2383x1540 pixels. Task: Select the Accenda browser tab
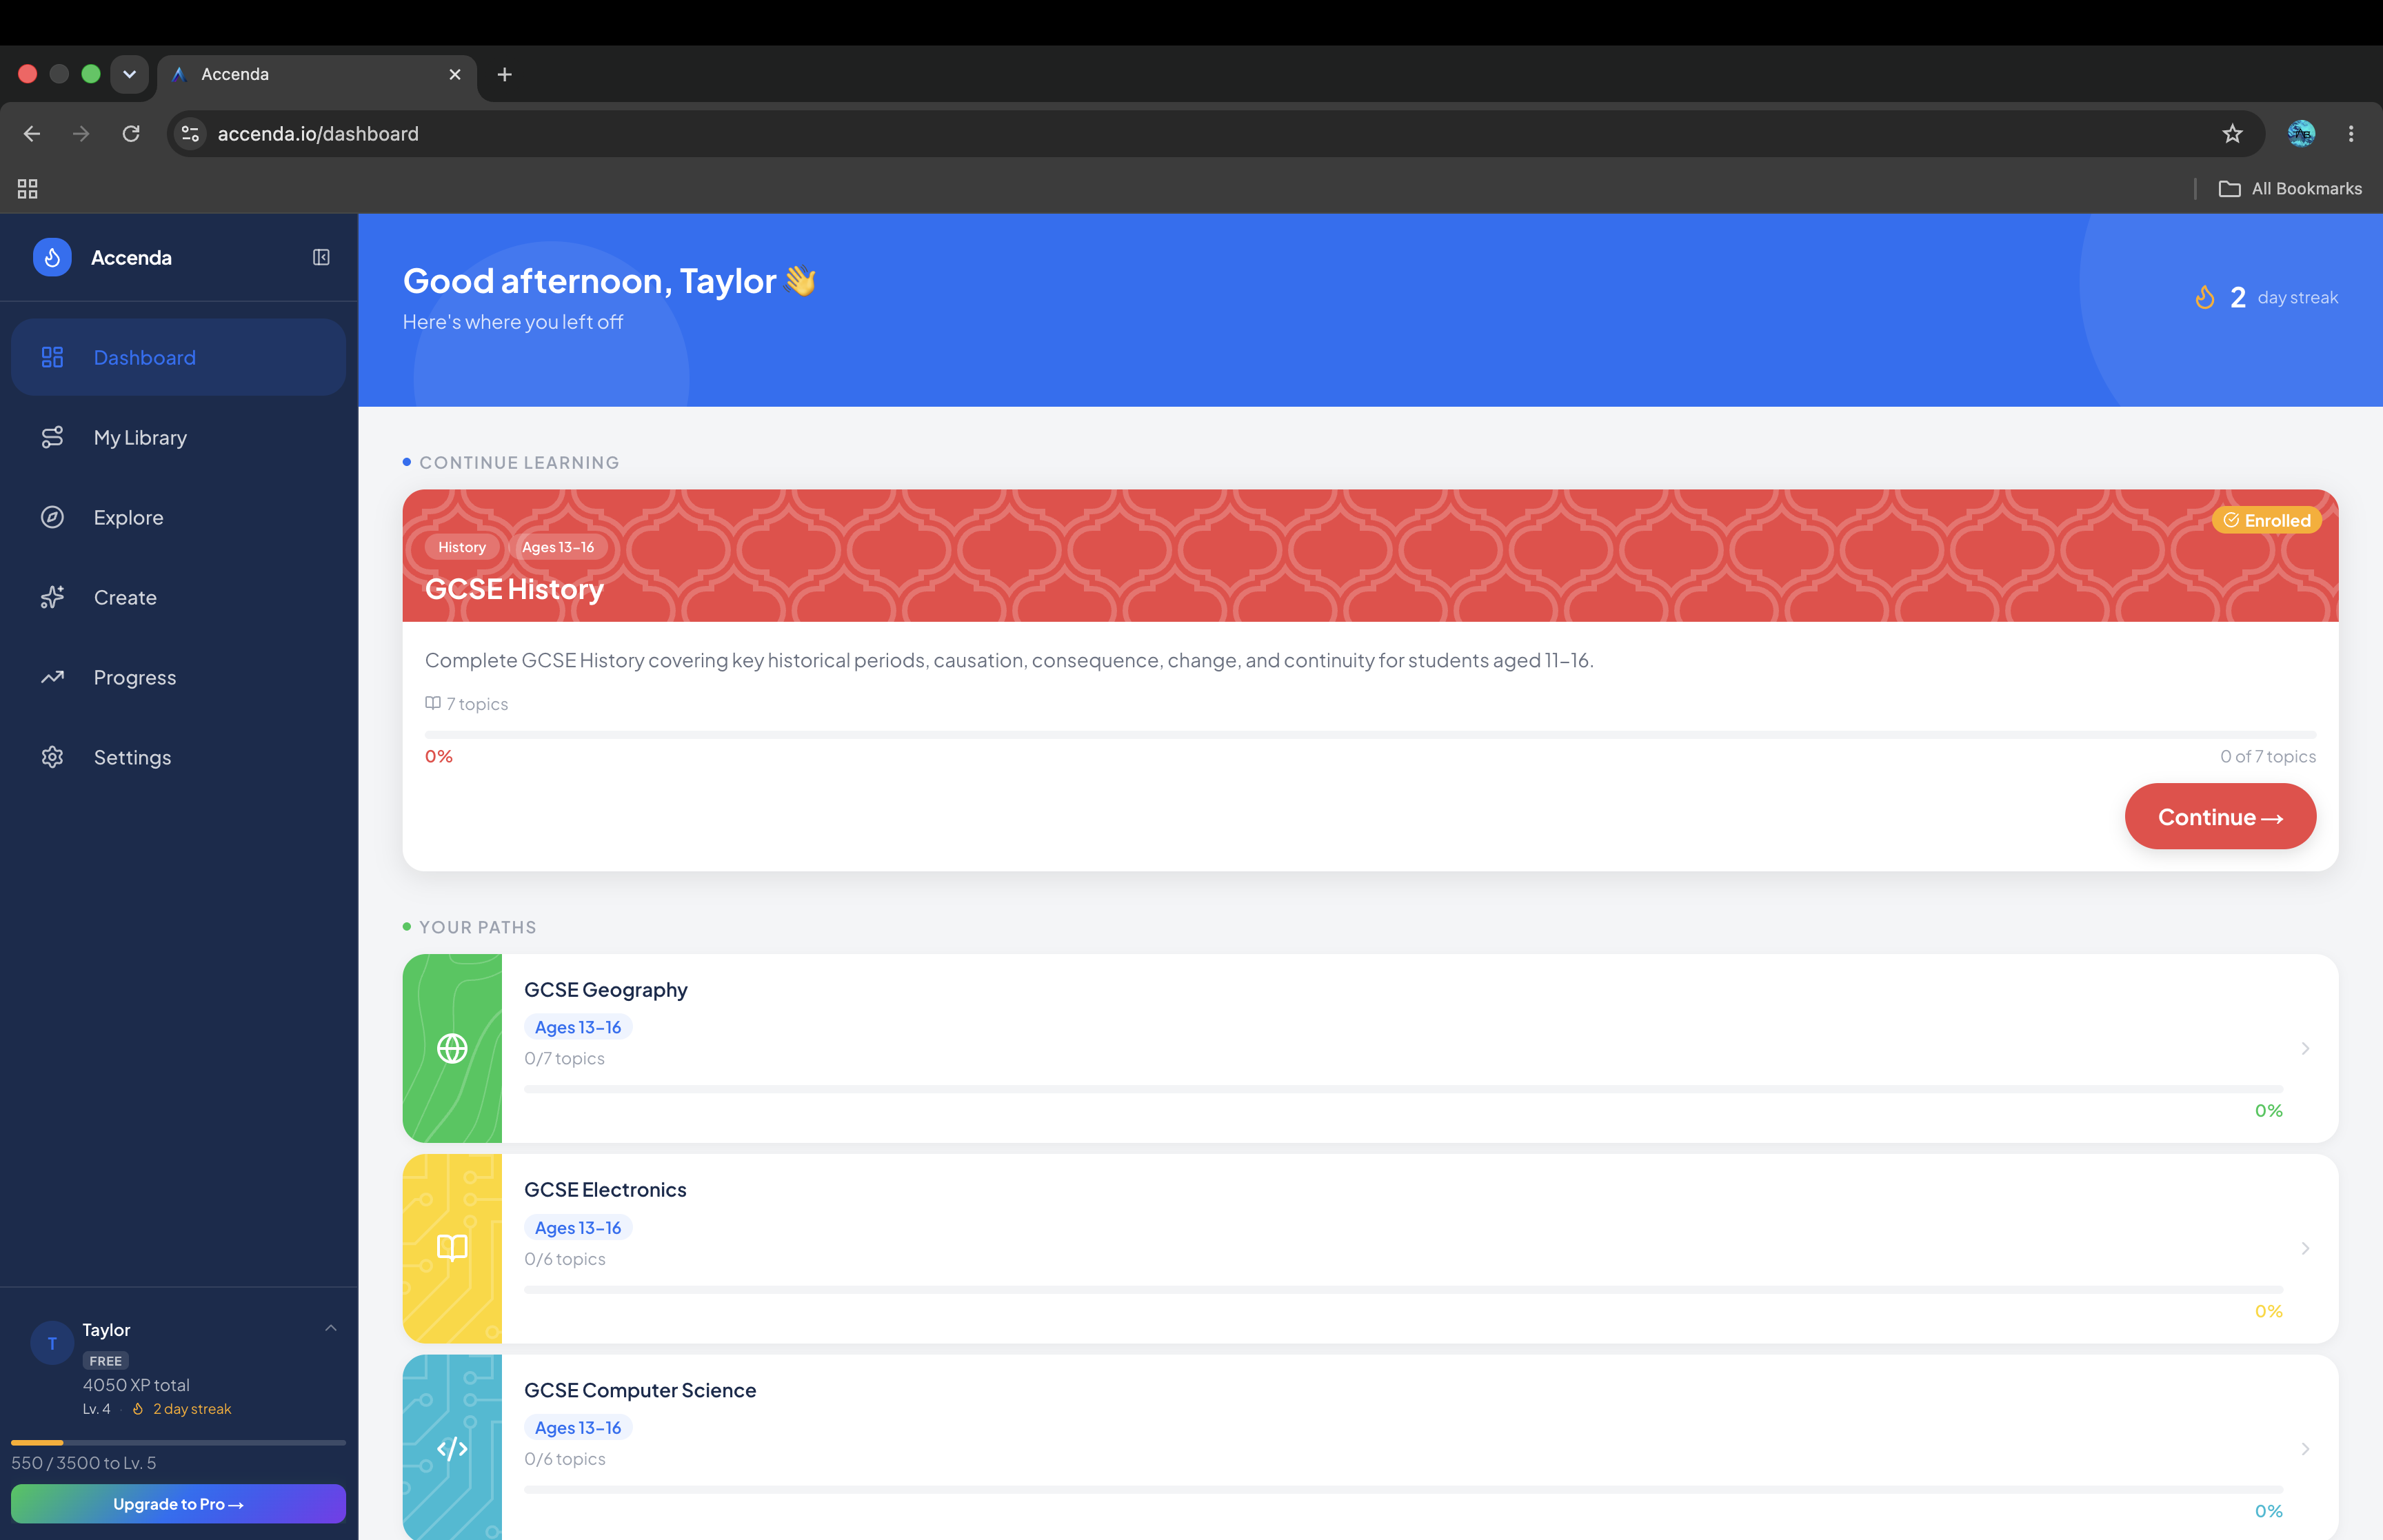pos(316,74)
